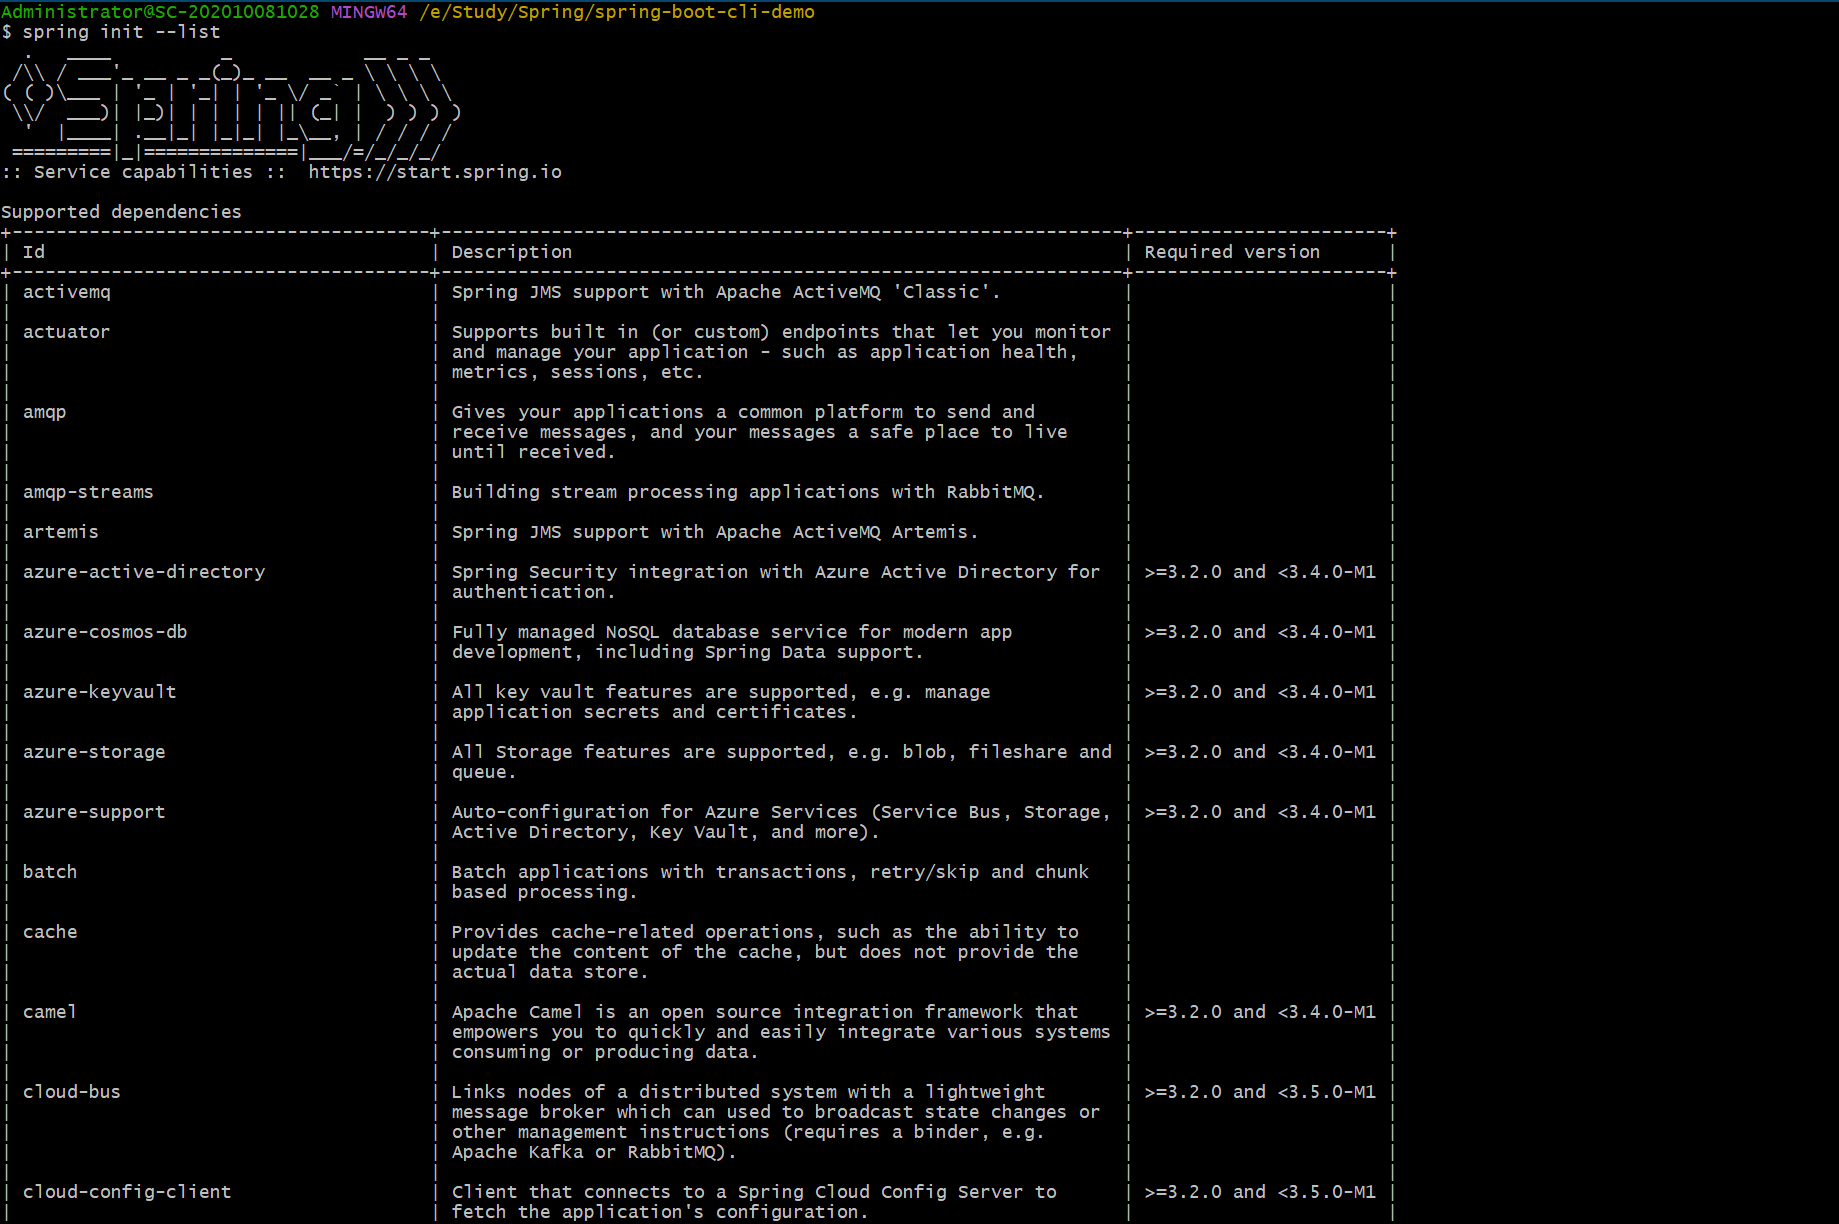The image size is (1839, 1224).
Task: Select the 'azure-cosmos-db' dependency id
Action: (x=105, y=632)
